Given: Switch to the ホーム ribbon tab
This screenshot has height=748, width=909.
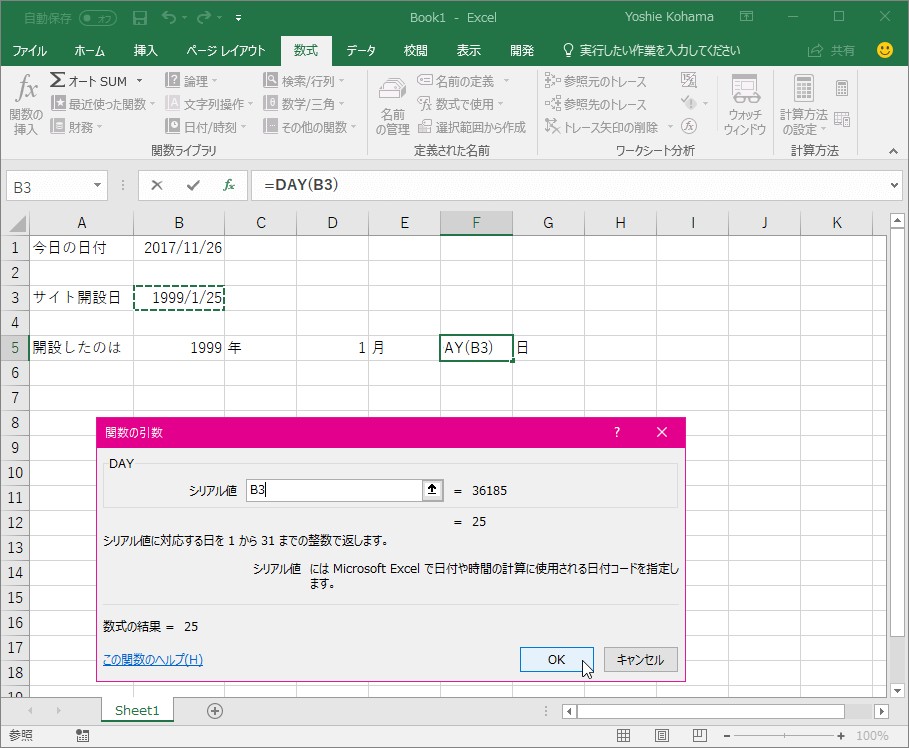Looking at the screenshot, I should [89, 50].
